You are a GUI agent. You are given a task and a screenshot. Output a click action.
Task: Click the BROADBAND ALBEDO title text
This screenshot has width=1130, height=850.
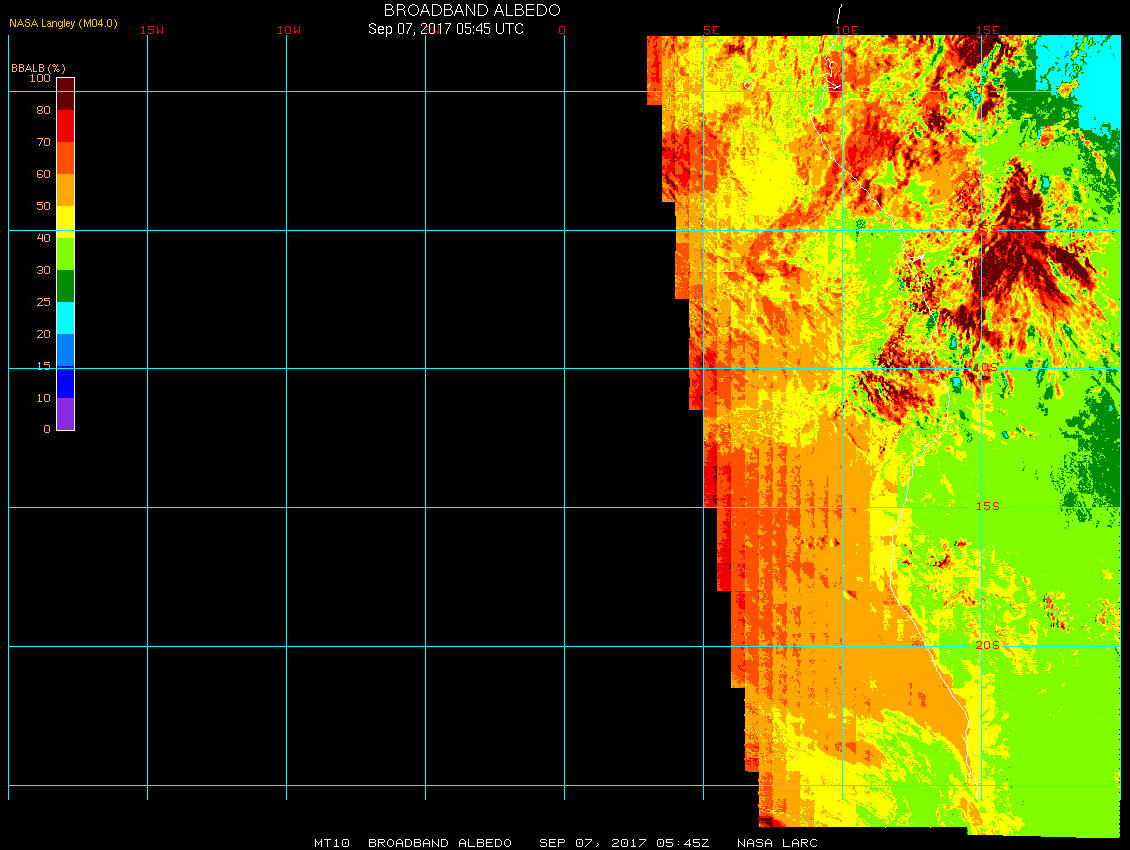click(x=472, y=10)
